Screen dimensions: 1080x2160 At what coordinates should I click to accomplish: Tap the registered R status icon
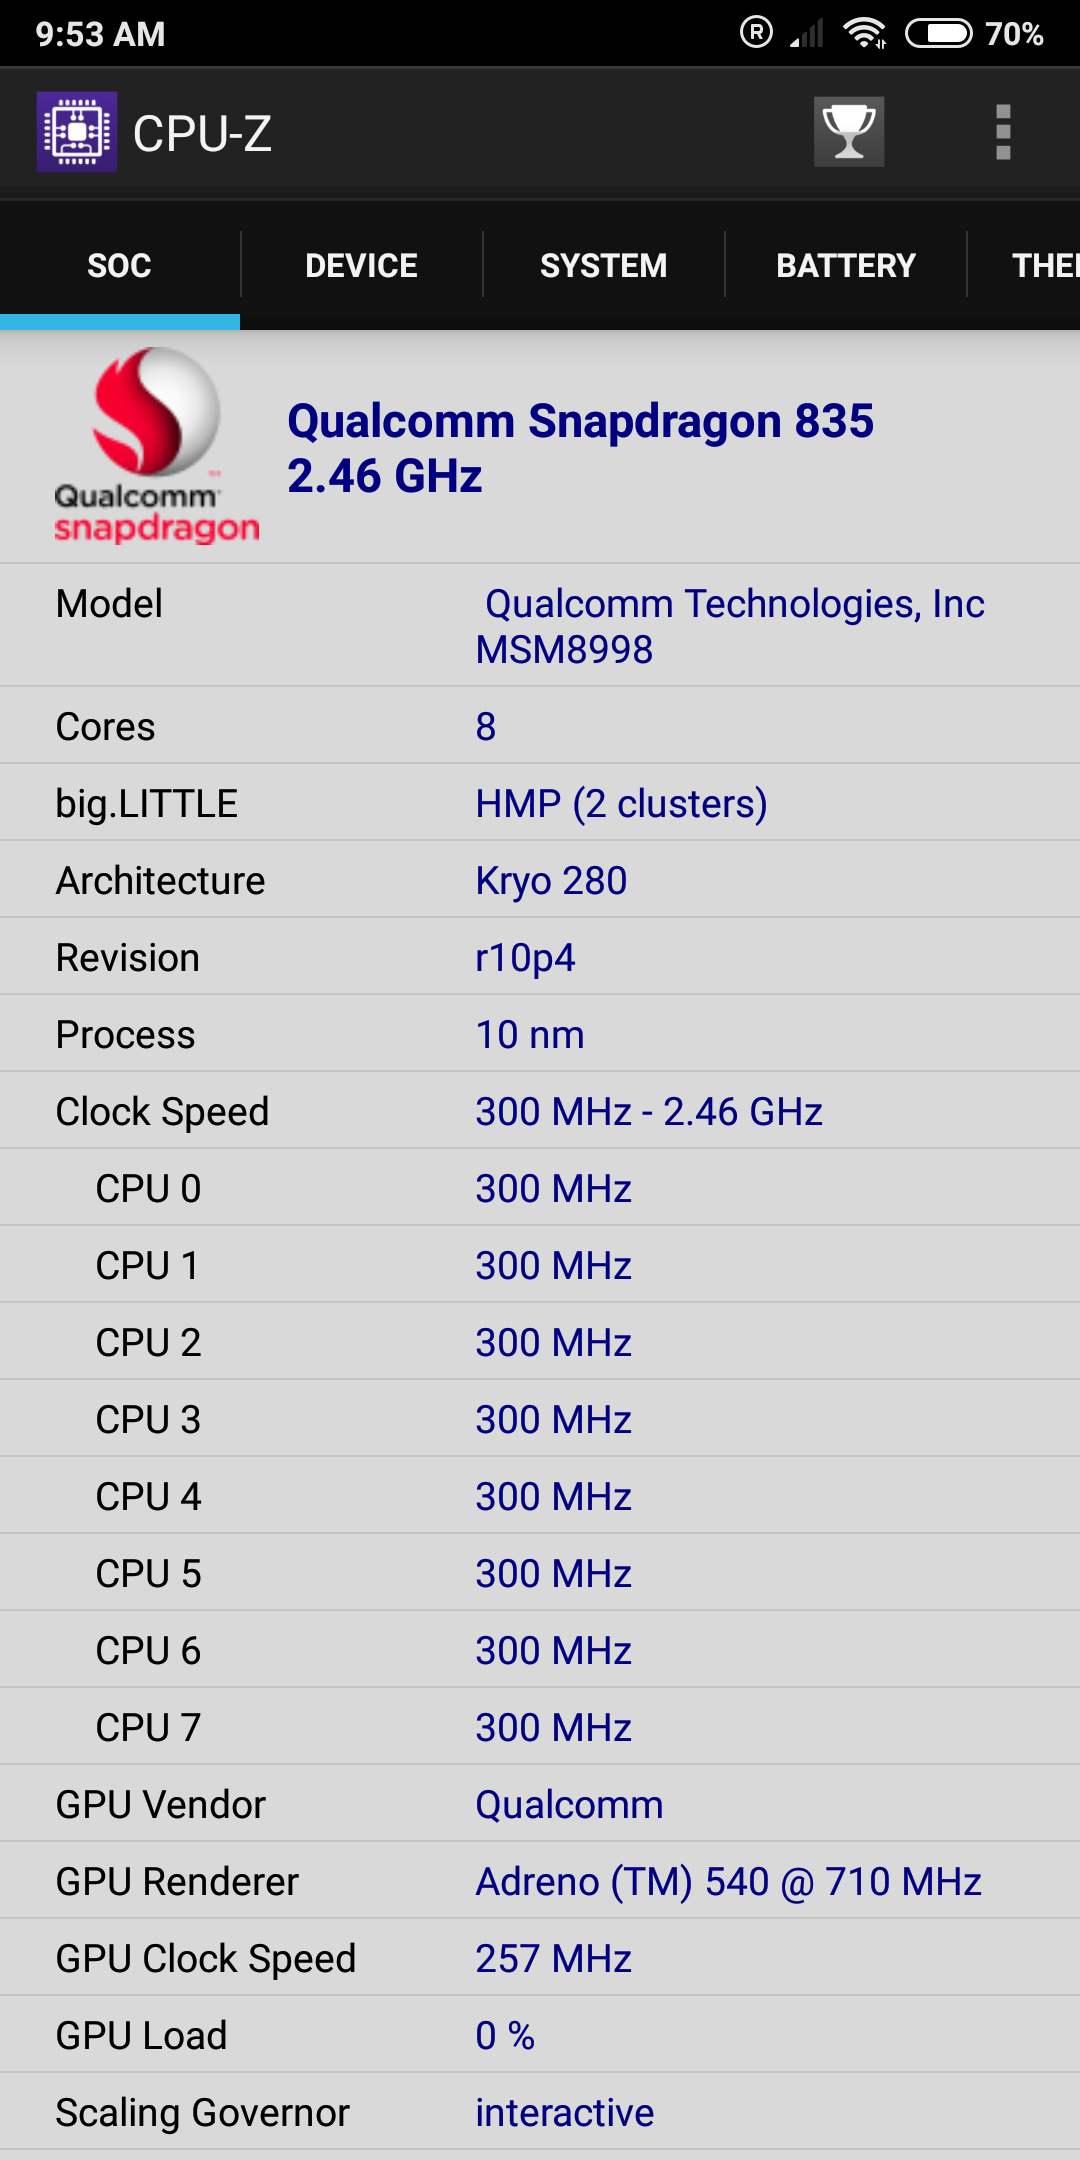click(756, 32)
